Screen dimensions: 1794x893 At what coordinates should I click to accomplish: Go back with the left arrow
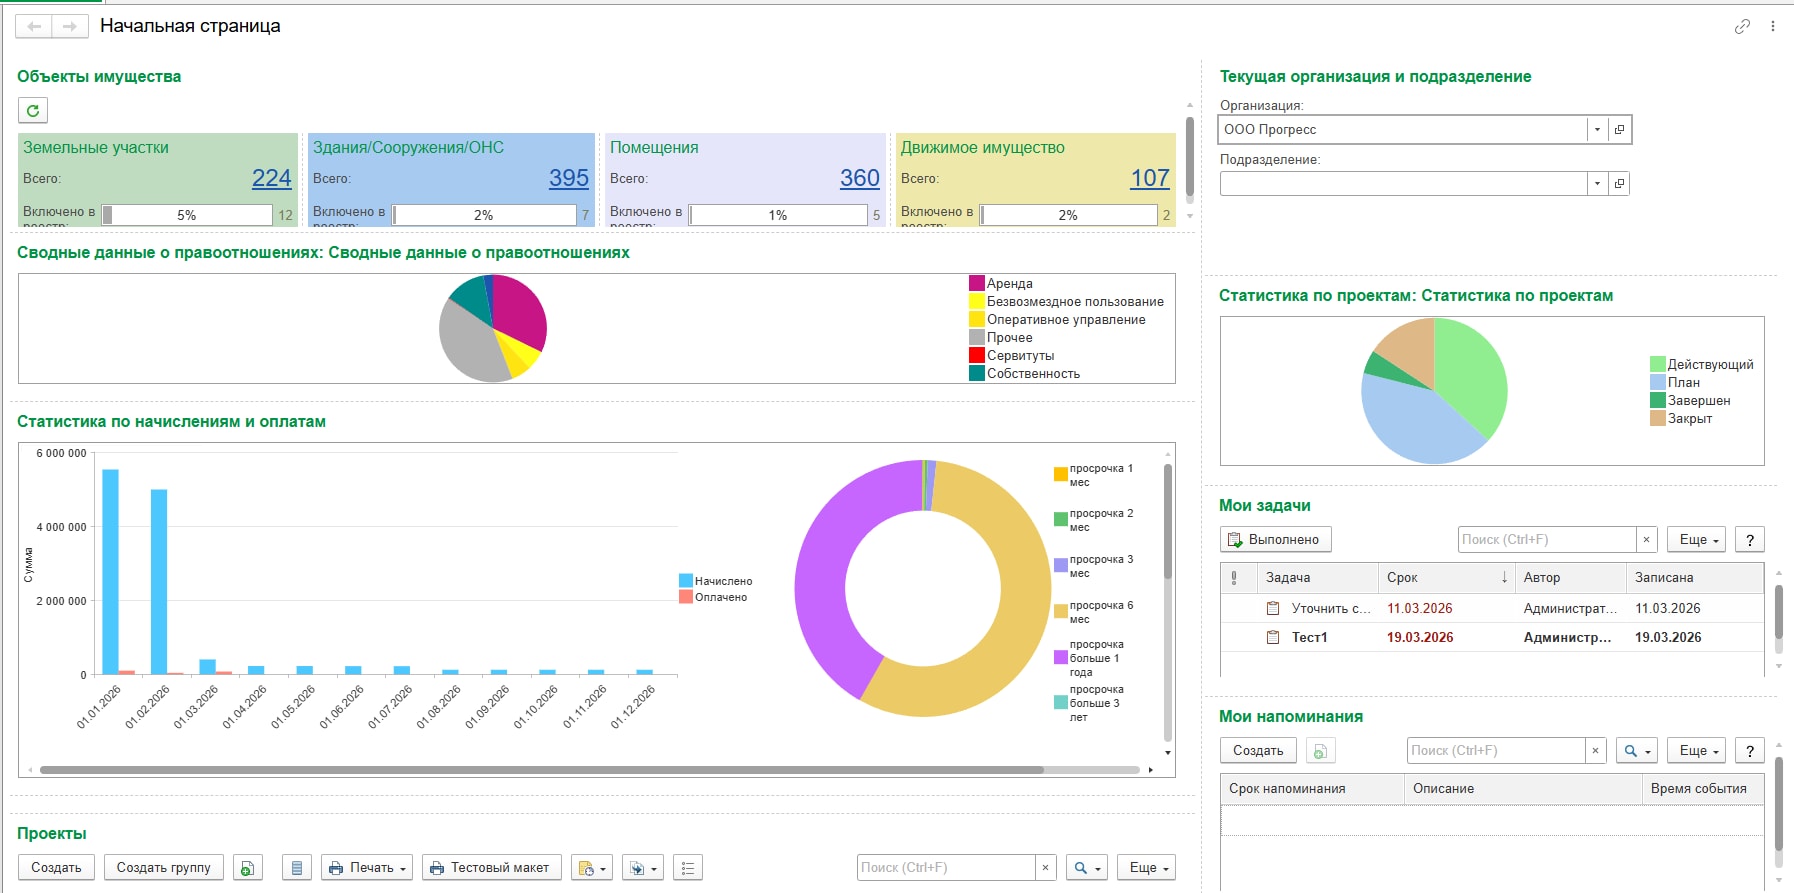click(x=34, y=26)
